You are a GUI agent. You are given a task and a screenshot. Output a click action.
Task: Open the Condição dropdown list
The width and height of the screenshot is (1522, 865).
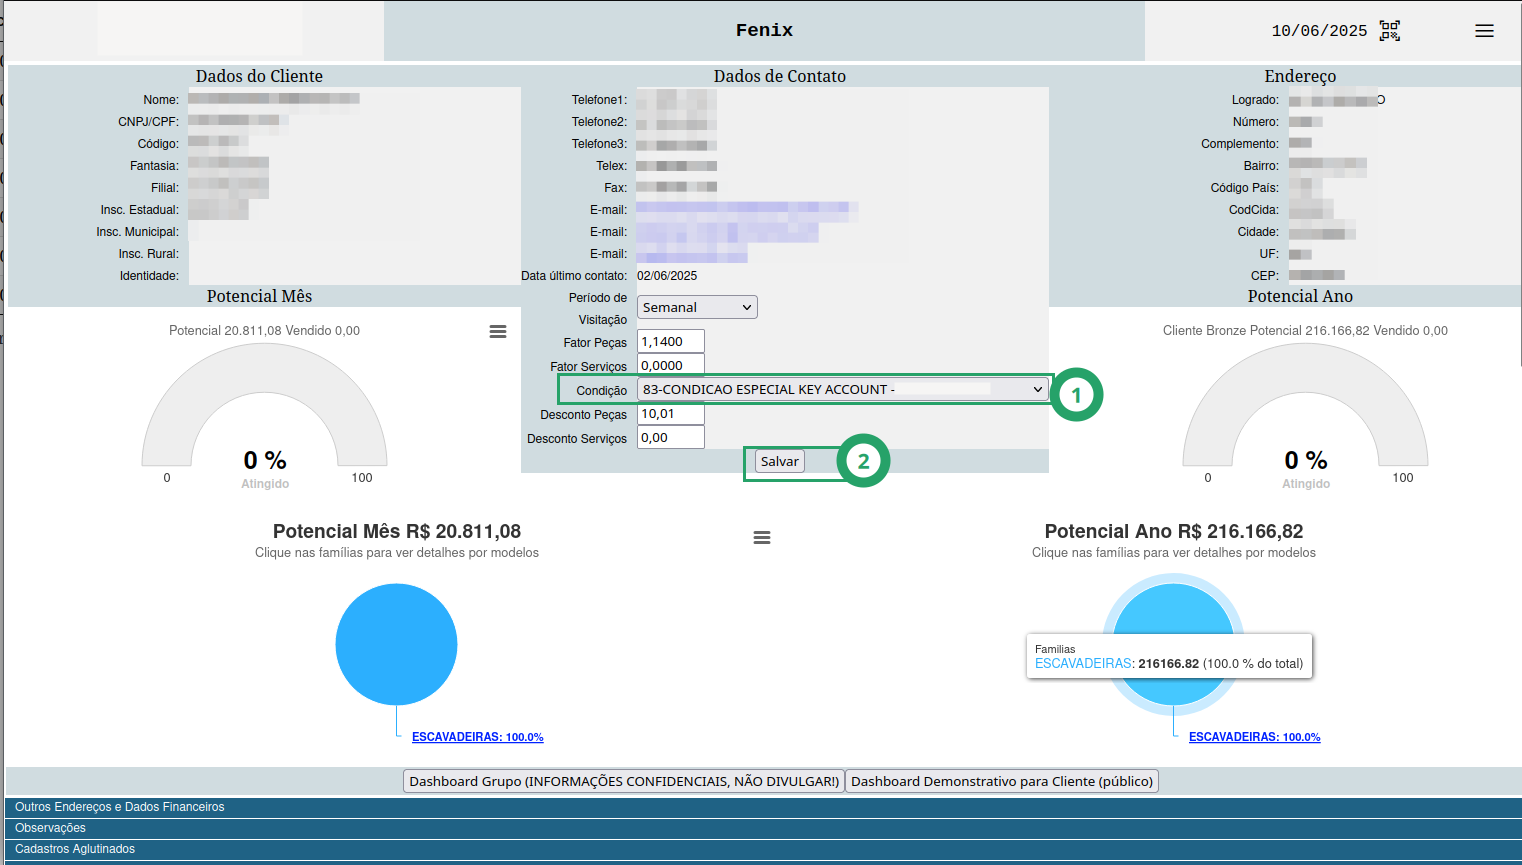pos(842,389)
